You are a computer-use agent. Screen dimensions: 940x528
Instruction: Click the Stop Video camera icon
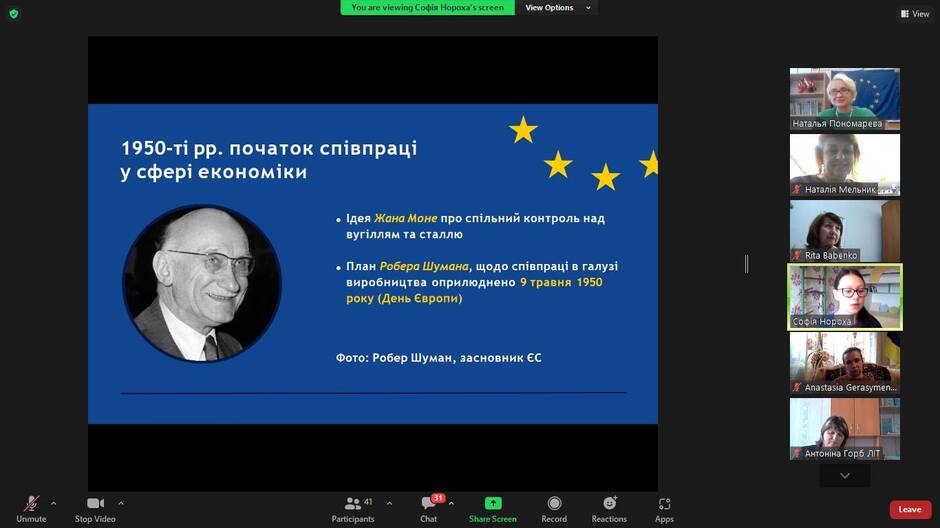coord(95,503)
